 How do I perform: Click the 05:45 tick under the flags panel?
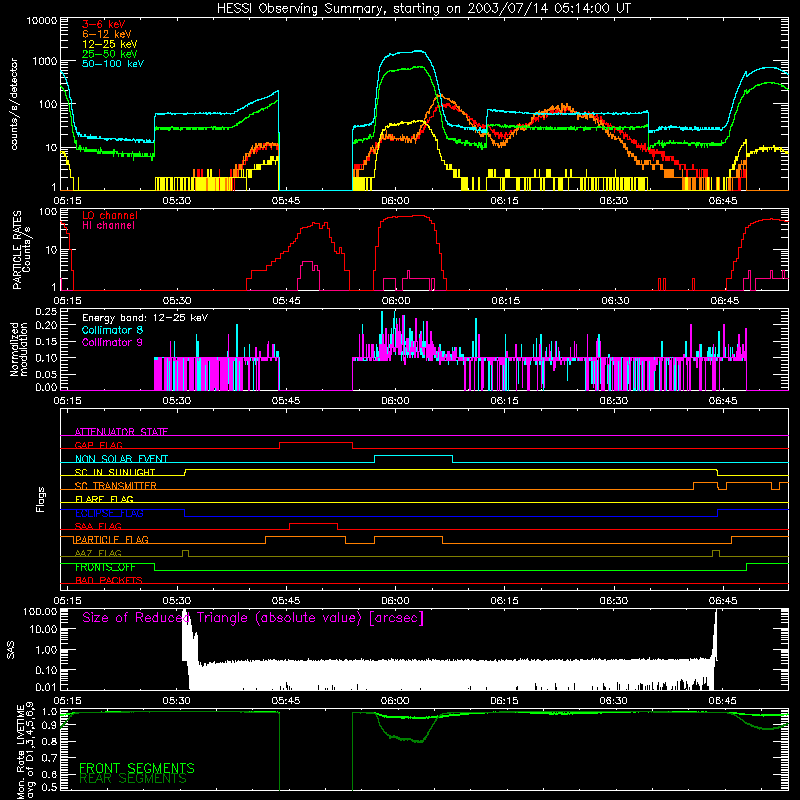[286, 601]
